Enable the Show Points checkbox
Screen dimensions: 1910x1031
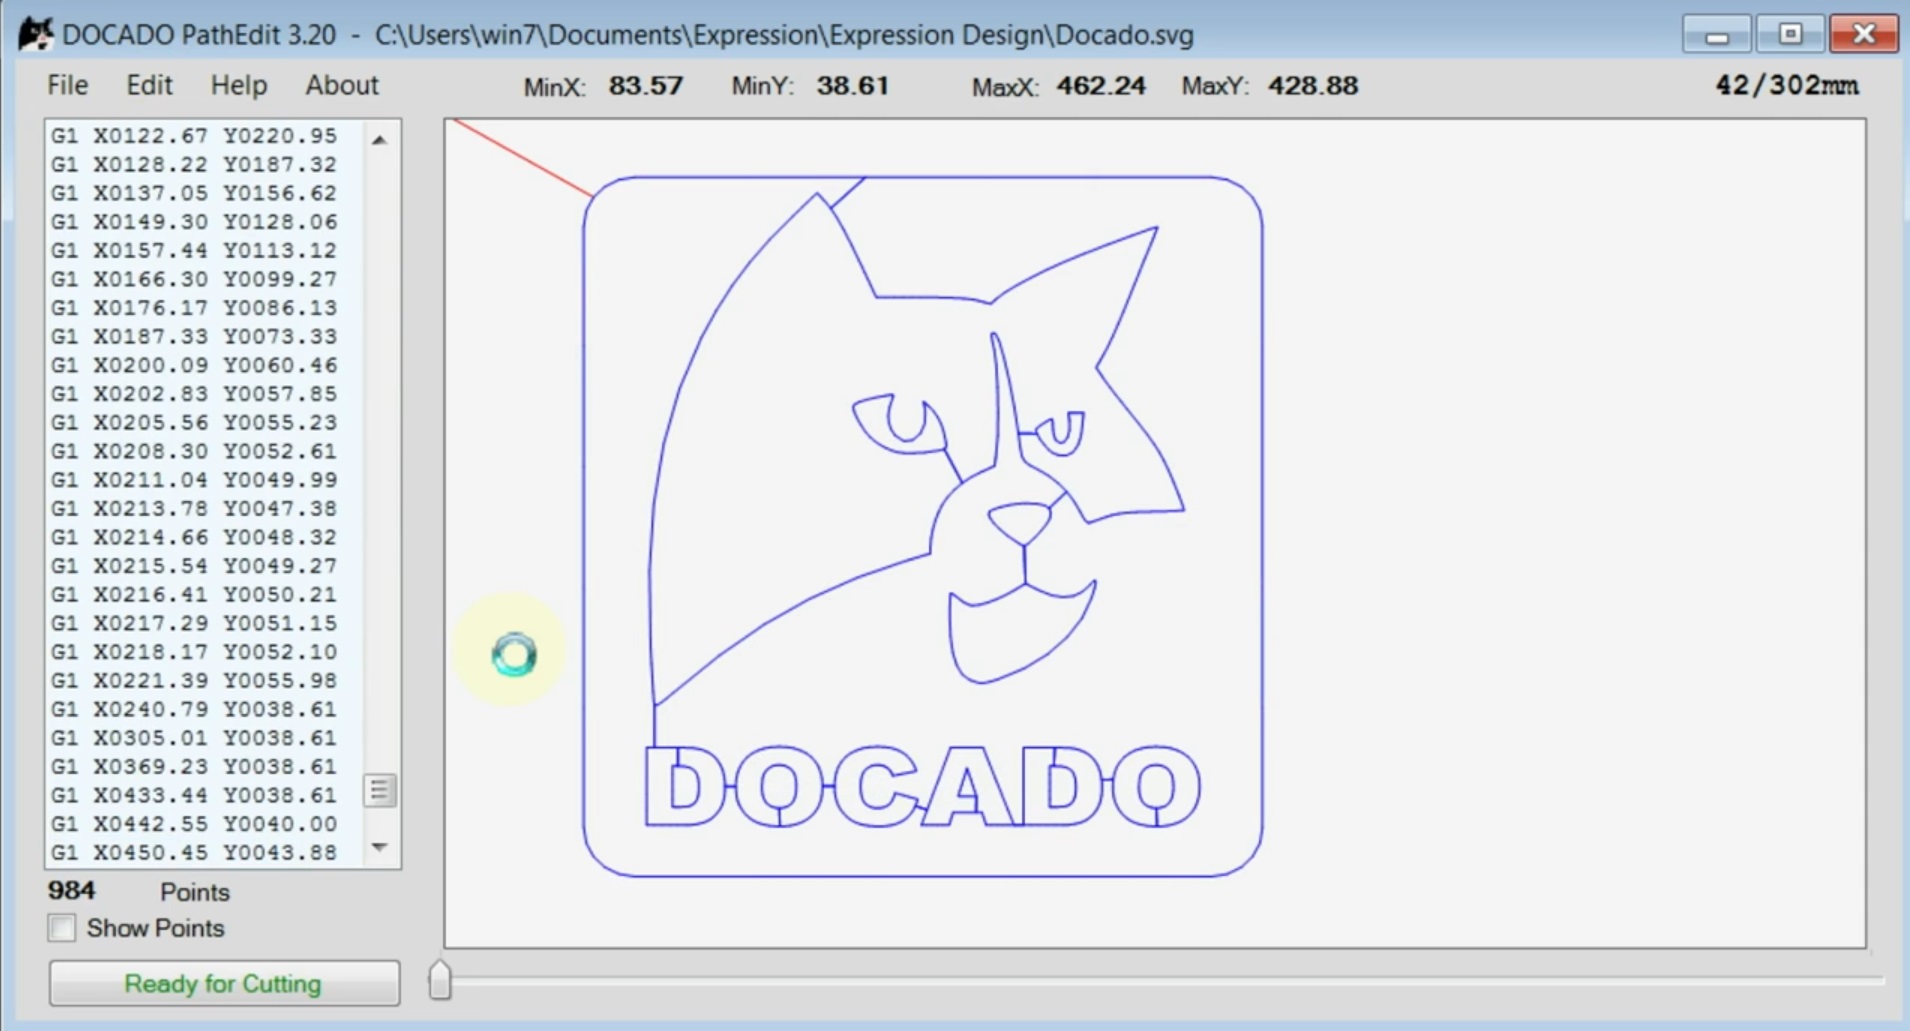62,928
